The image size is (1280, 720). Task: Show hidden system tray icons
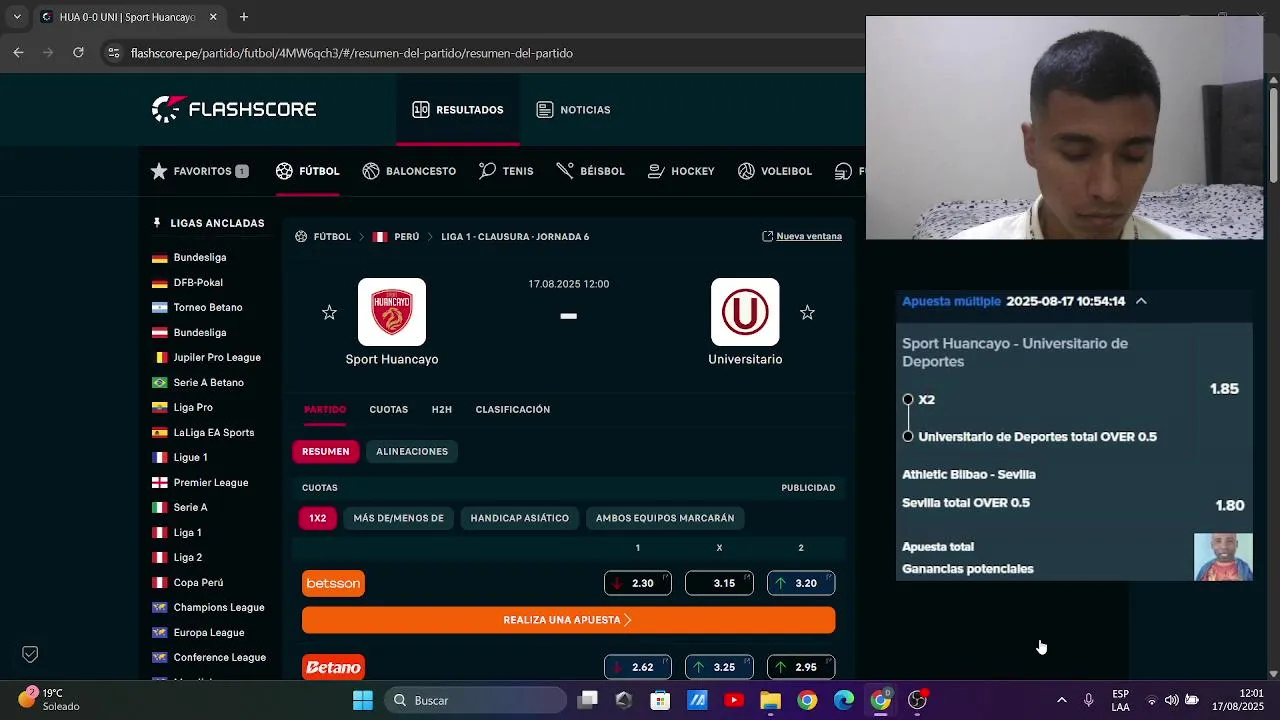pos(1061,700)
